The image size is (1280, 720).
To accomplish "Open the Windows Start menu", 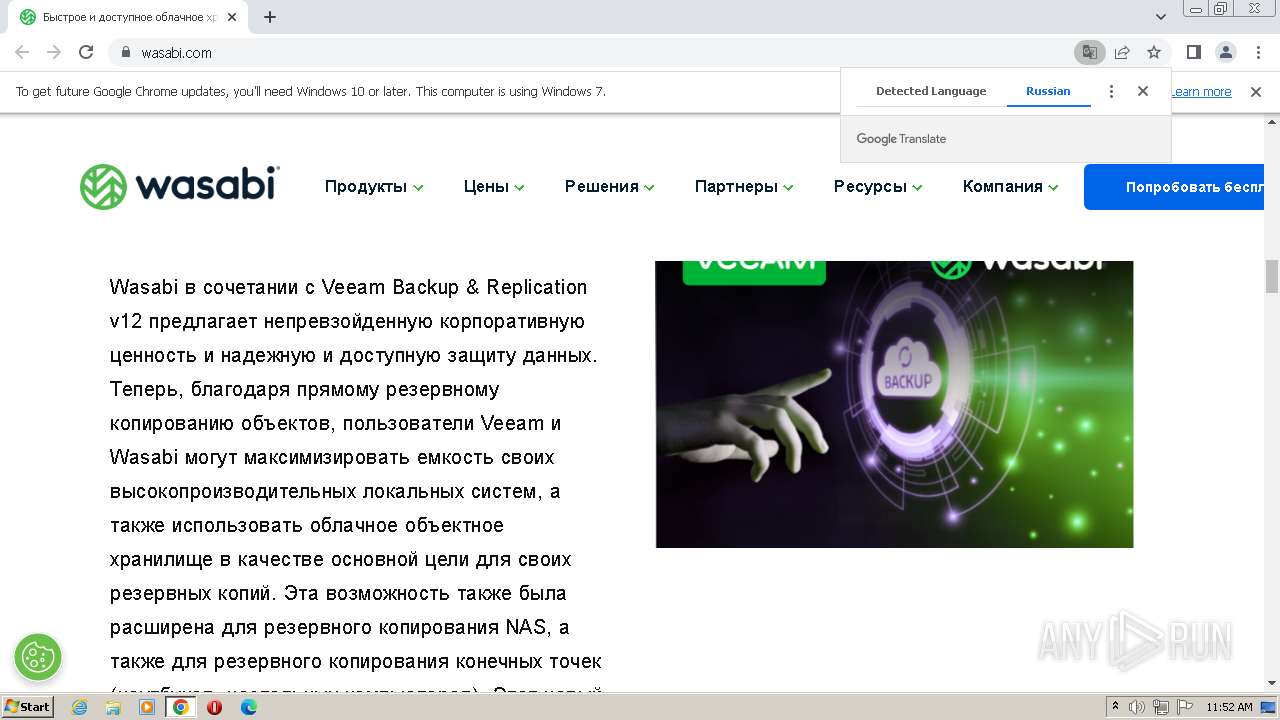I will [27, 706].
